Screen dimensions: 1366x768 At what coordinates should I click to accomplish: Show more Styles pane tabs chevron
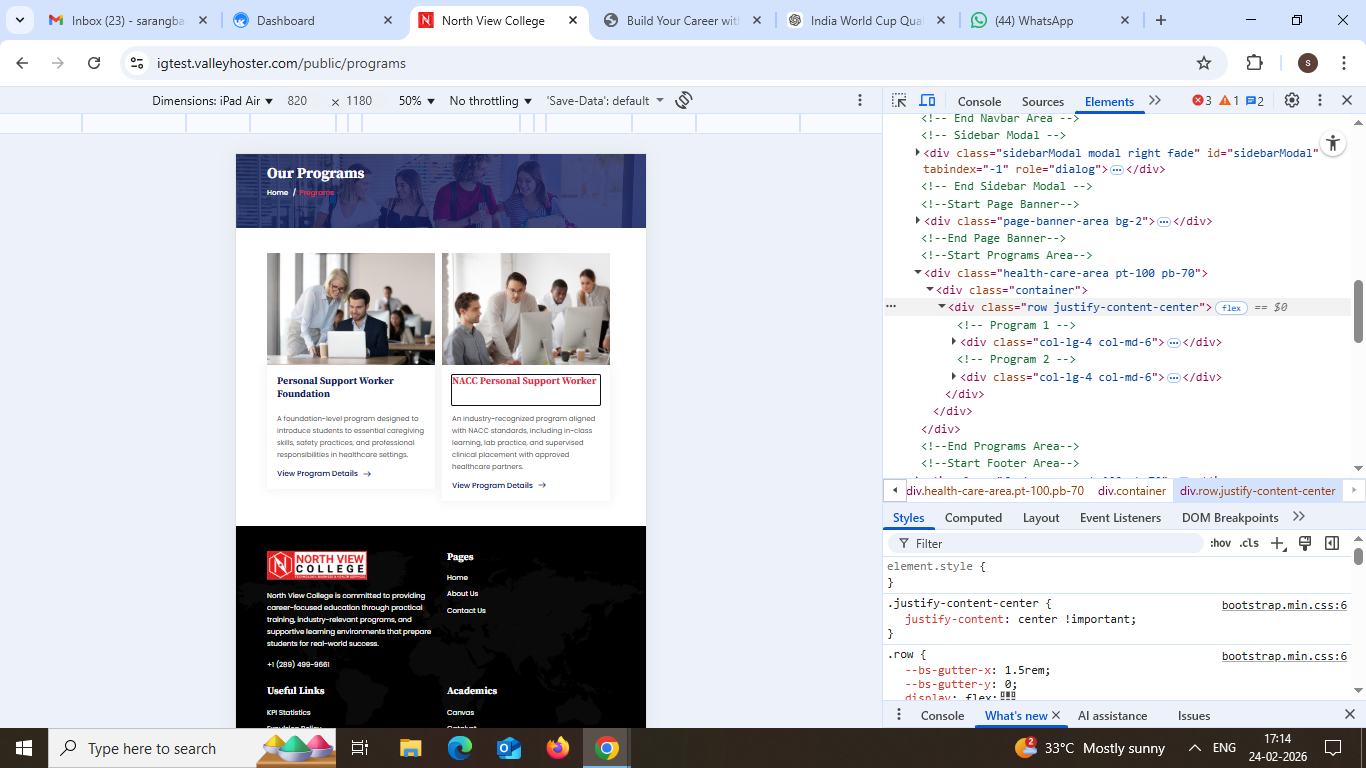tap(1299, 517)
